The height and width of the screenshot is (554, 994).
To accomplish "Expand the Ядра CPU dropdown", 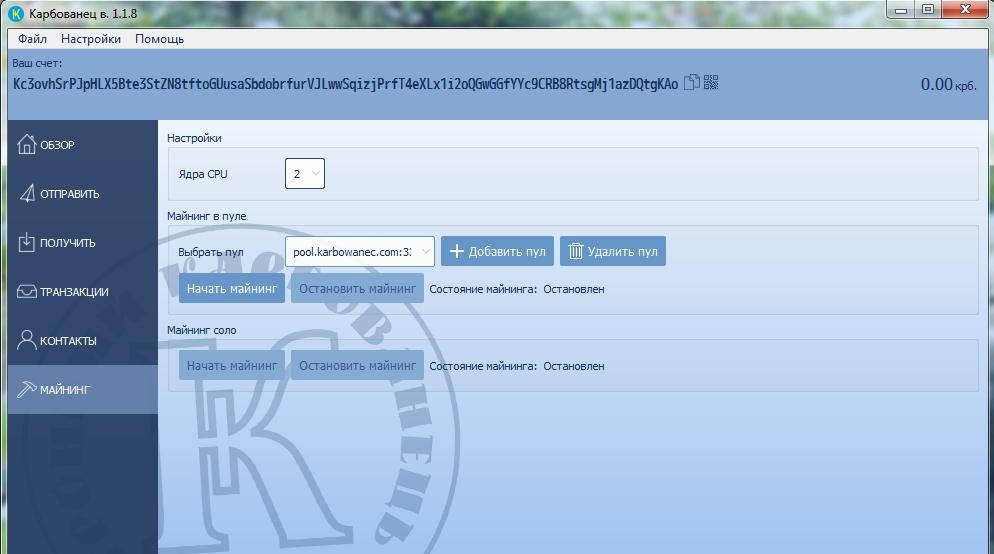I will tap(305, 174).
